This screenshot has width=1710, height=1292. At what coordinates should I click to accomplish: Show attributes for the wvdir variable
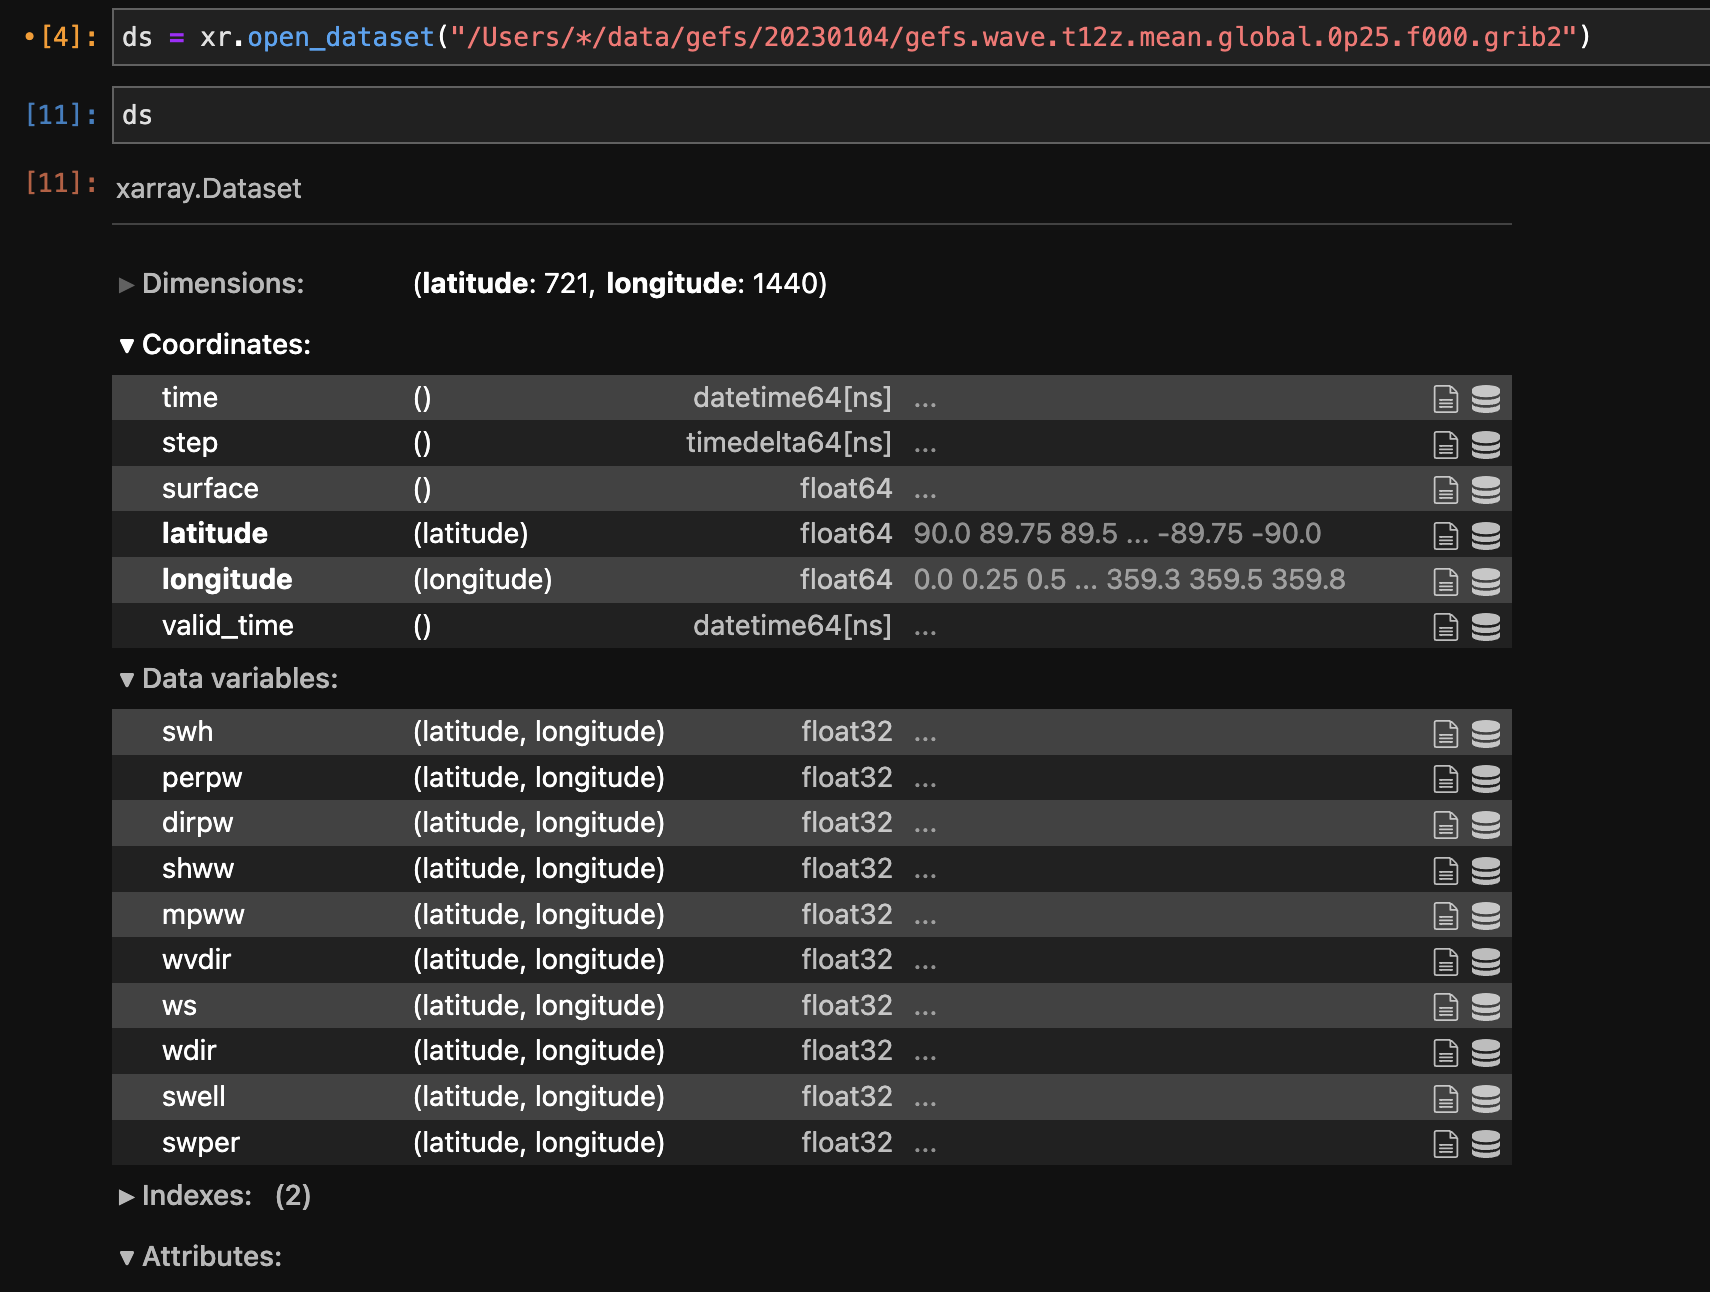point(1446,960)
